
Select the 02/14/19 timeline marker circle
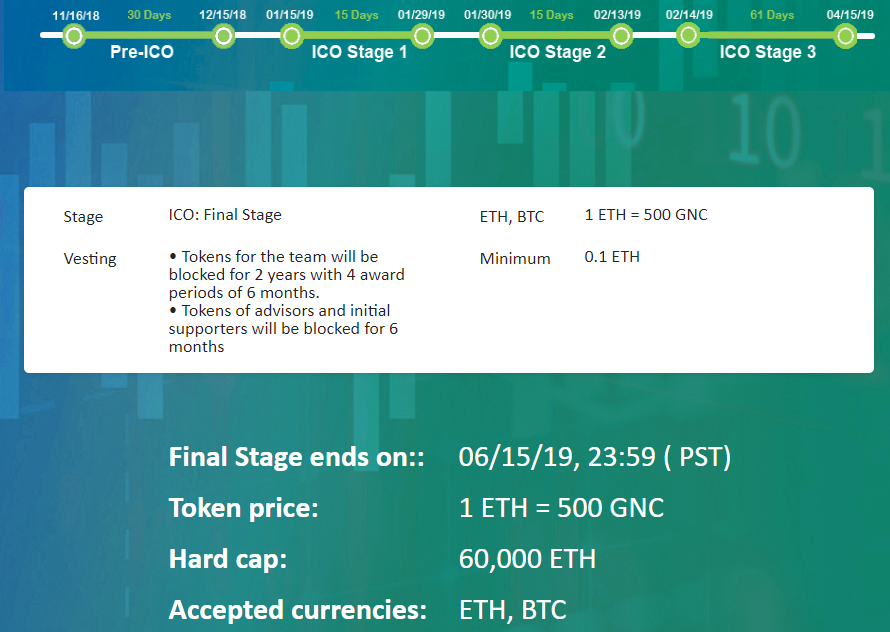tap(688, 36)
